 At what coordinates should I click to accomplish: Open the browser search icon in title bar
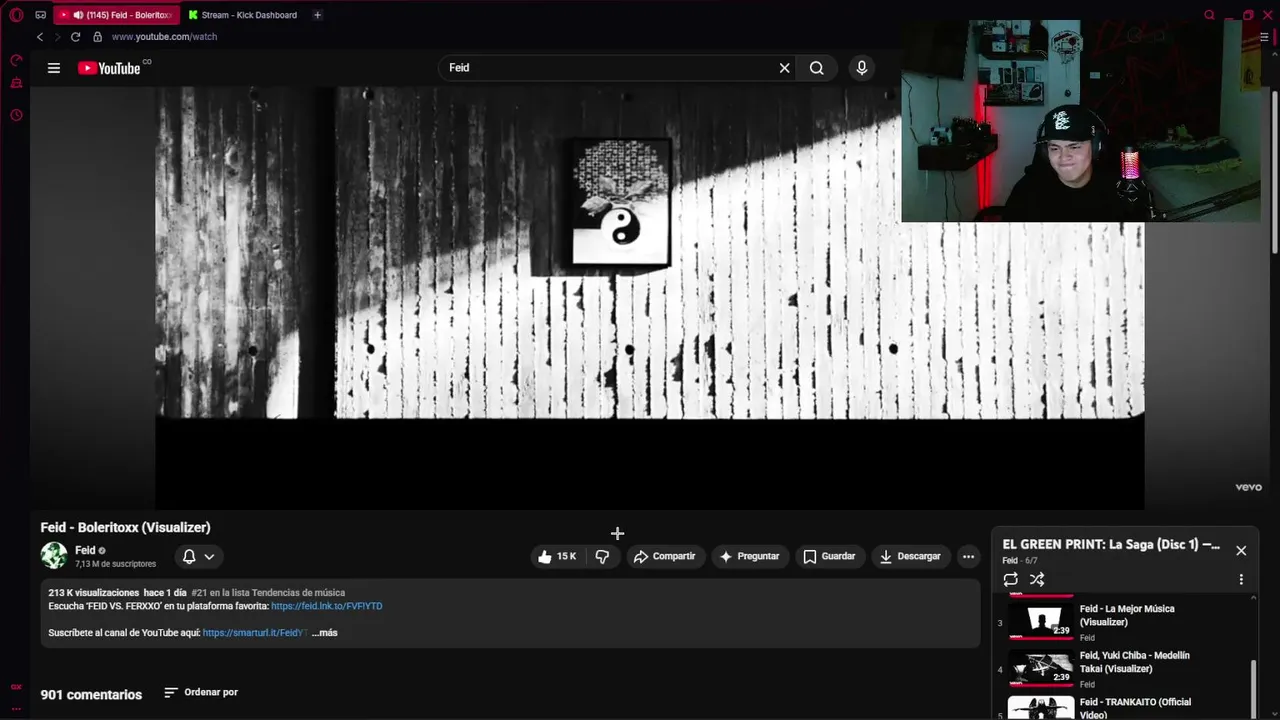1209,15
